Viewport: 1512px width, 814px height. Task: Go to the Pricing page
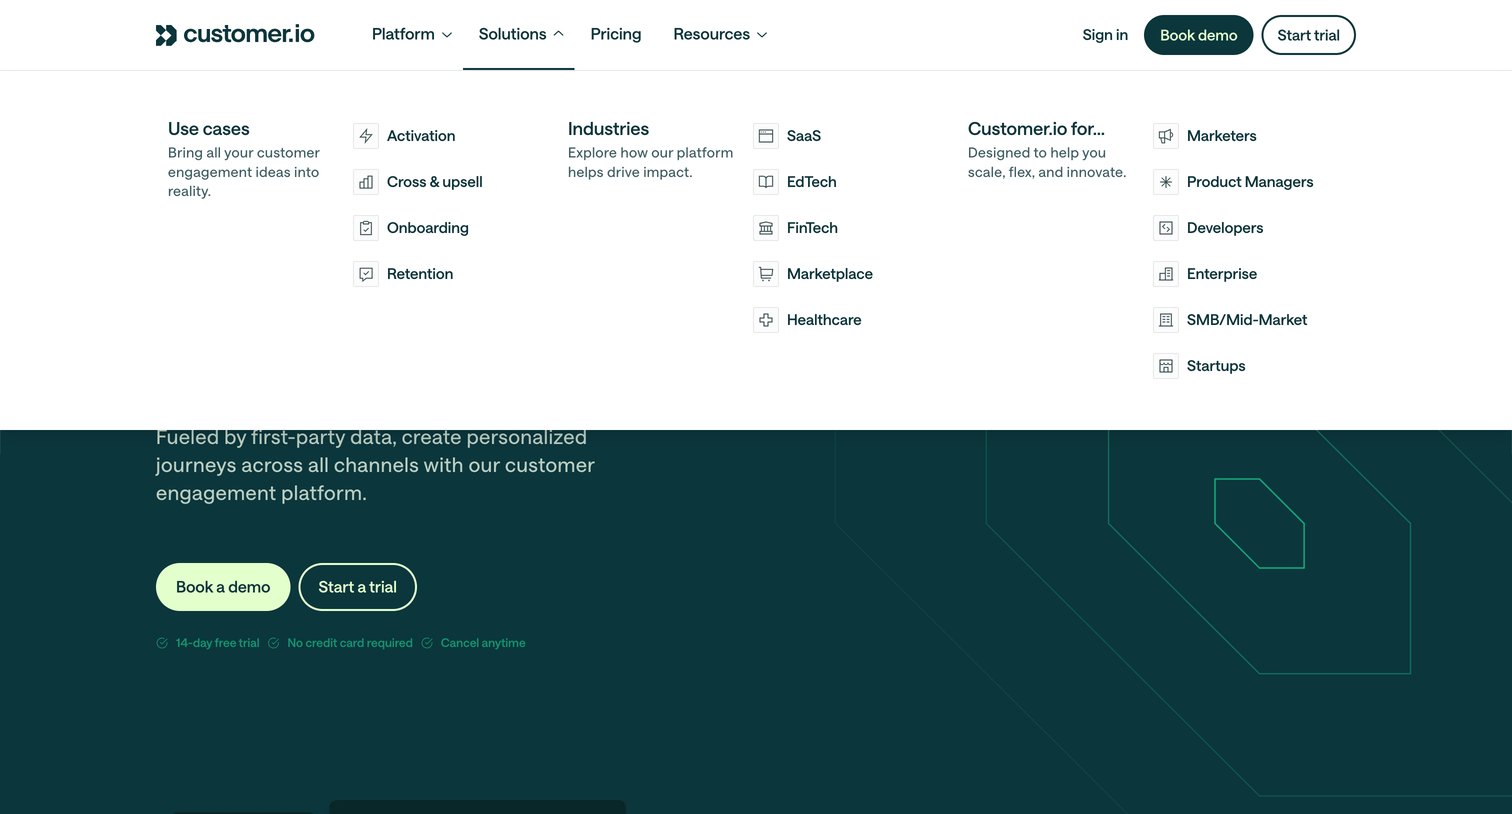click(x=616, y=34)
